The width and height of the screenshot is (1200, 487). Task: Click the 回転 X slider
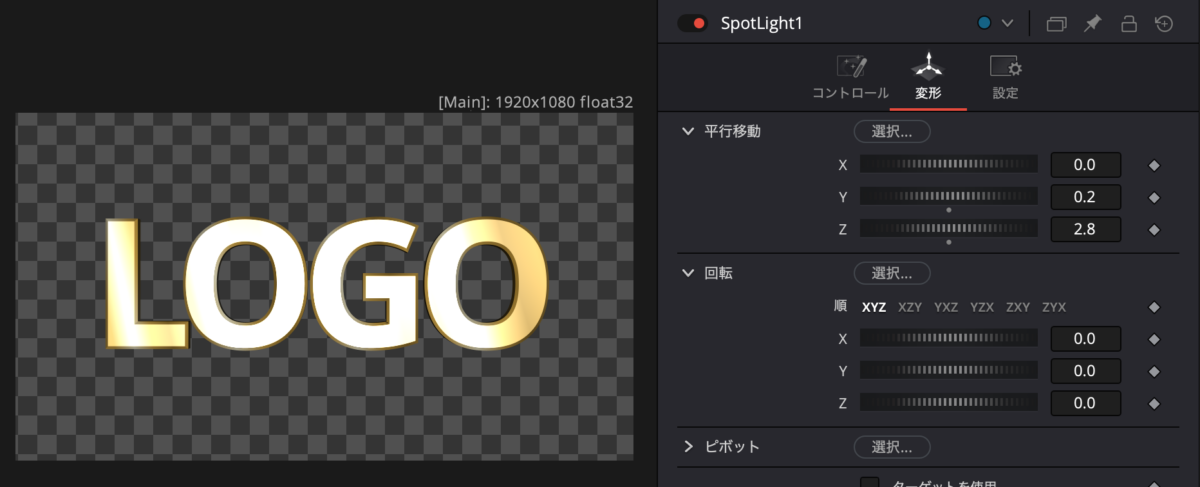[x=948, y=338]
